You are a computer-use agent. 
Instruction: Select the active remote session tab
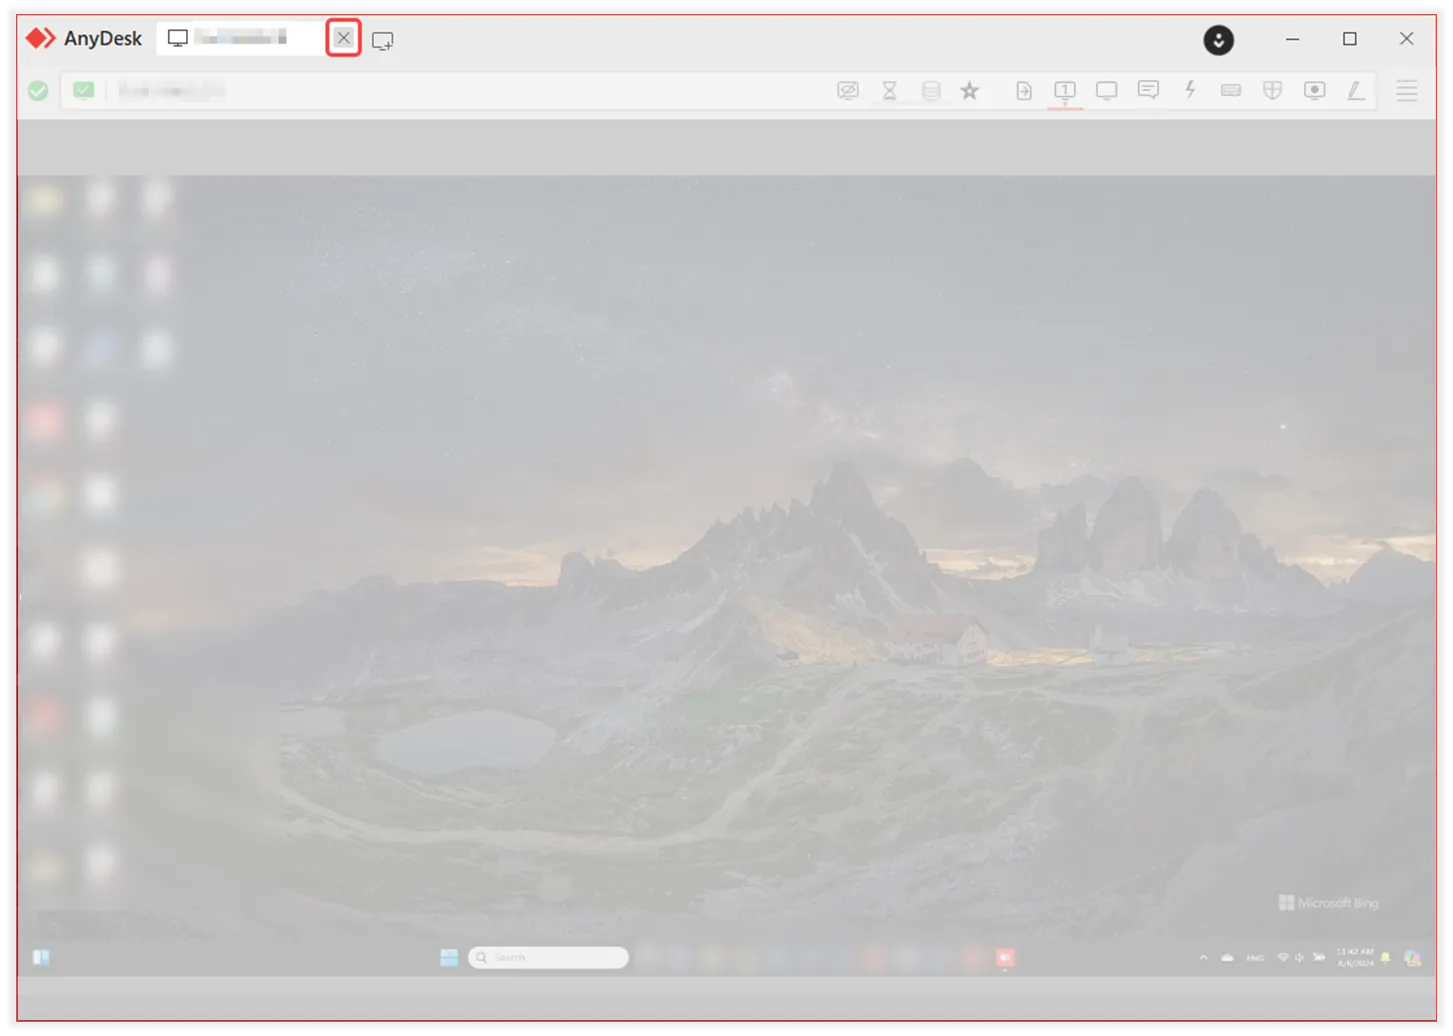coord(240,37)
